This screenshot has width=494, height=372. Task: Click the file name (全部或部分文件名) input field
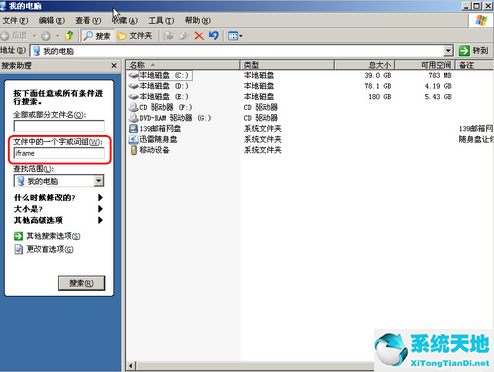(59, 126)
